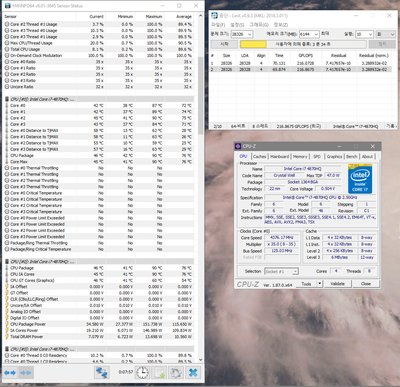
Task: Open the HWiNFO remote/network connection icon
Action: (x=102, y=372)
